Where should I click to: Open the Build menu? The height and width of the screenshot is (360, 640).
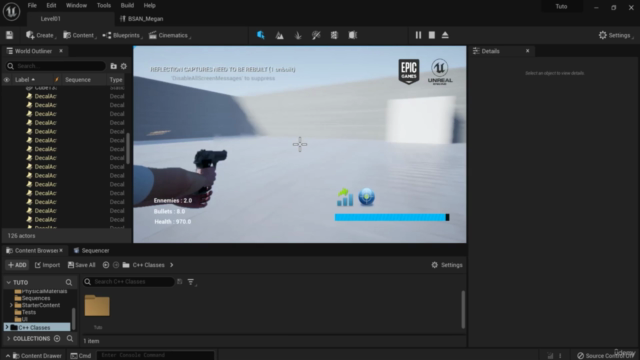pyautogui.click(x=127, y=5)
